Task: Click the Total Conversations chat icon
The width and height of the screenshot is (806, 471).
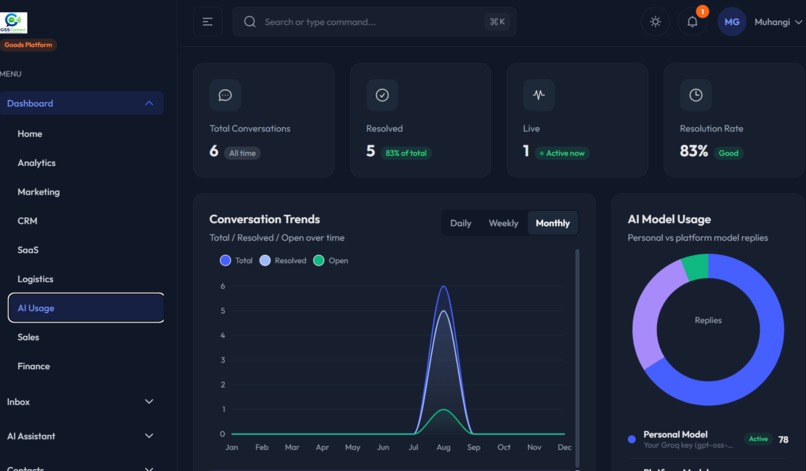Action: click(x=225, y=95)
